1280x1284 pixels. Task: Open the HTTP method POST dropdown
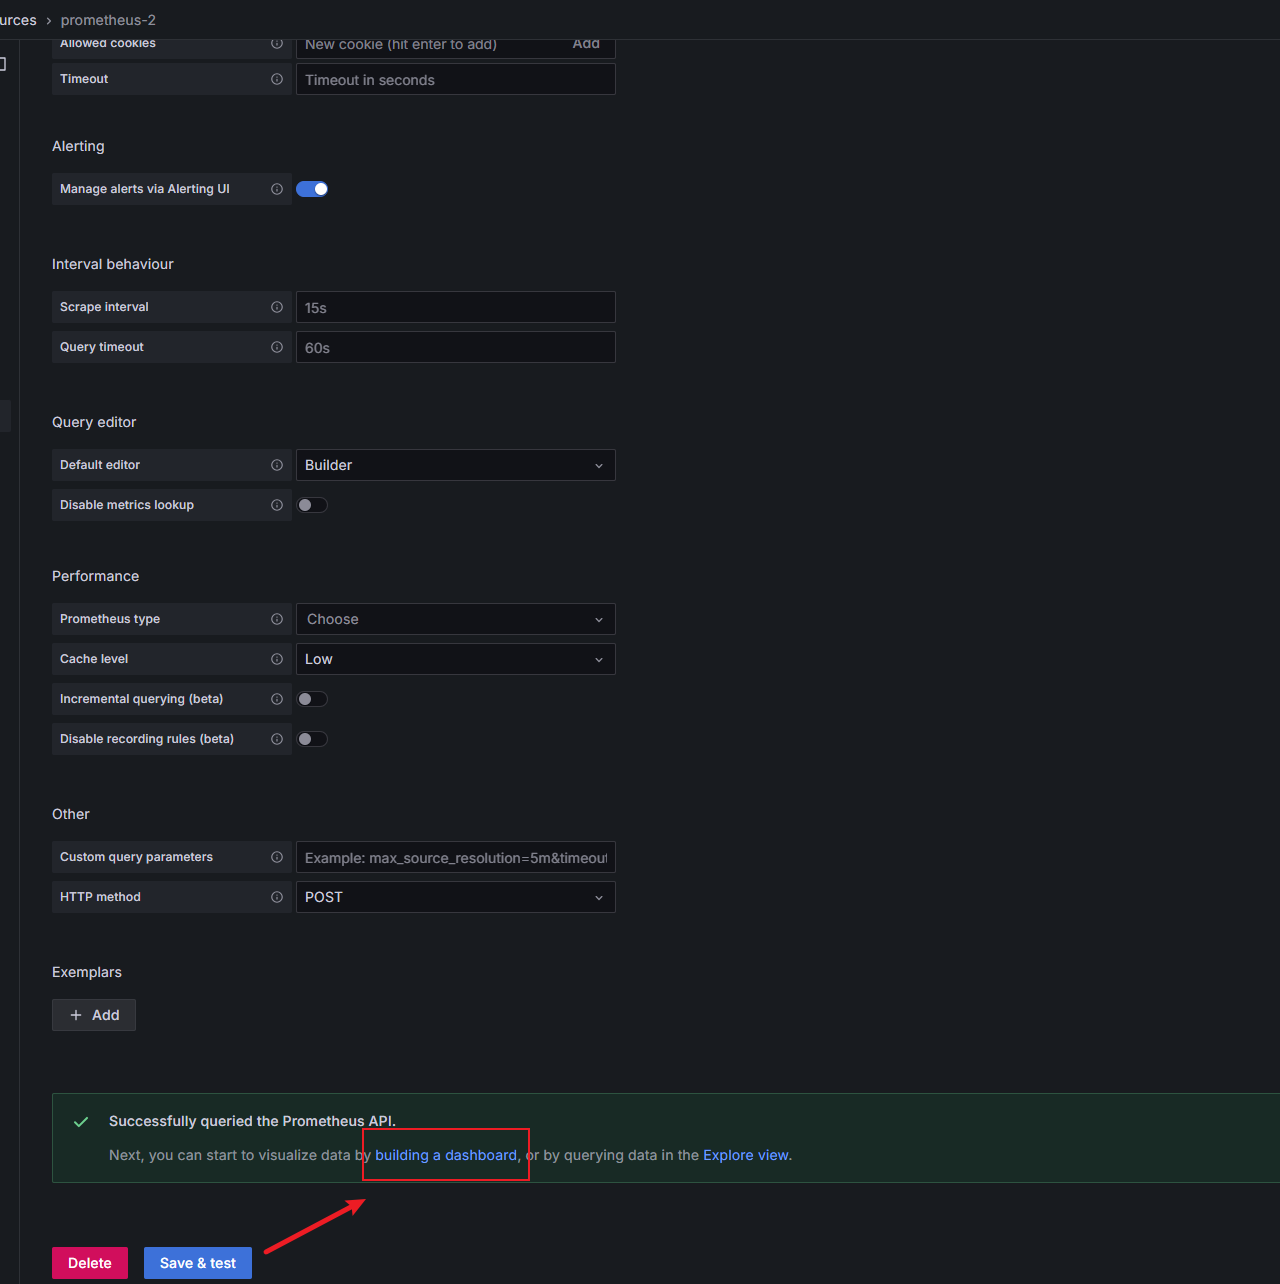click(455, 897)
